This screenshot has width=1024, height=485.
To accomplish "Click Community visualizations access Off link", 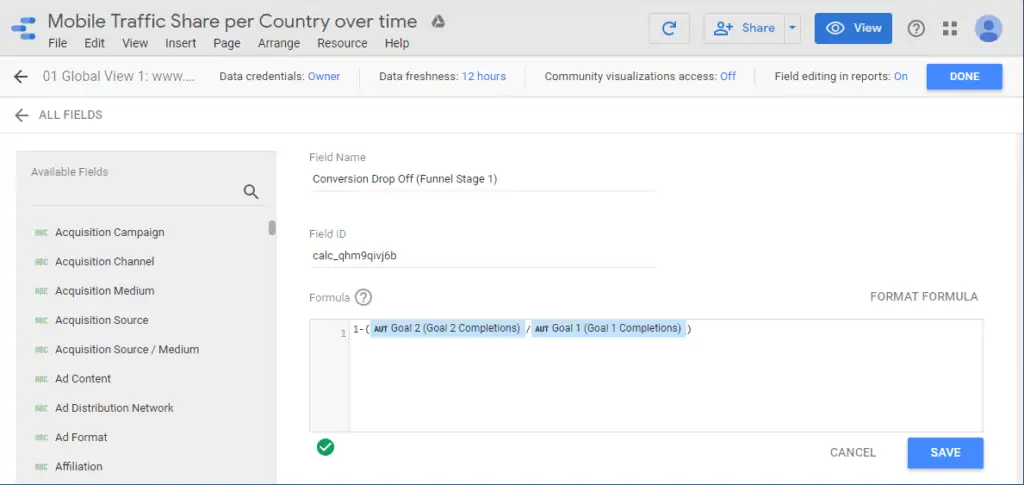I will click(728, 76).
